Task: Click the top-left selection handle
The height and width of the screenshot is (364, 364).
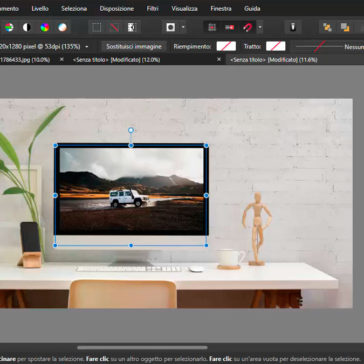Action: 55,146
